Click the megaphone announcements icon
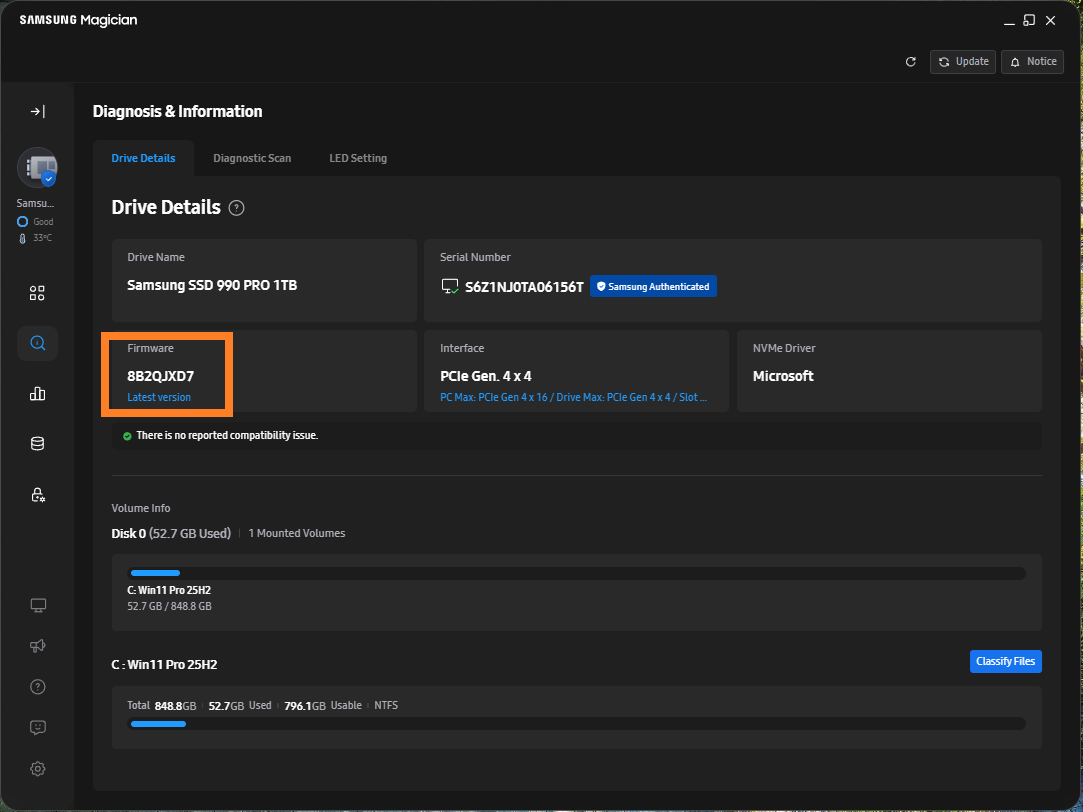This screenshot has width=1083, height=812. click(37, 646)
